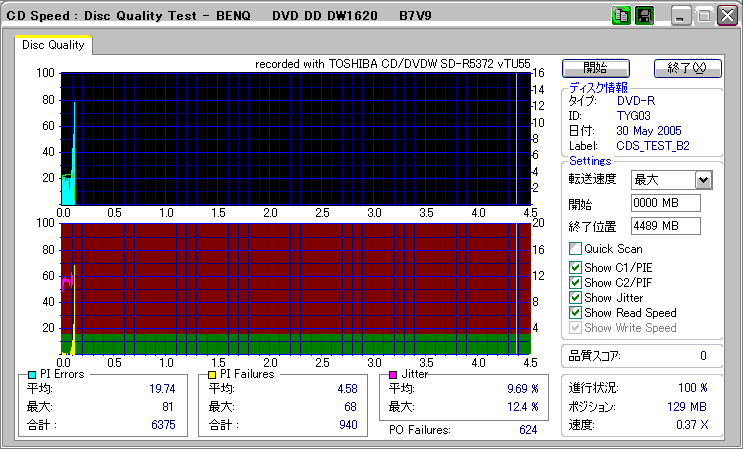Toggle Show Read Speed checkbox

click(x=575, y=313)
